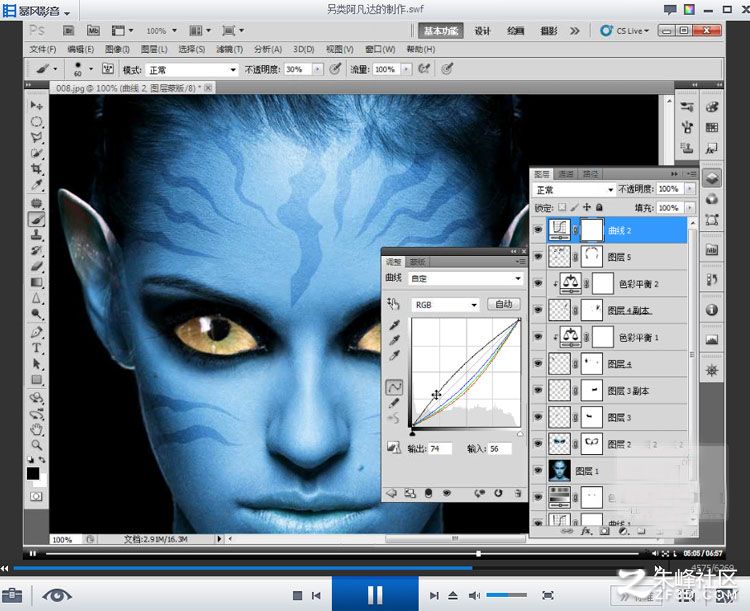Toggle adjustment layer visibility in Curves panel
This screenshot has height=611, width=750.
(x=447, y=493)
